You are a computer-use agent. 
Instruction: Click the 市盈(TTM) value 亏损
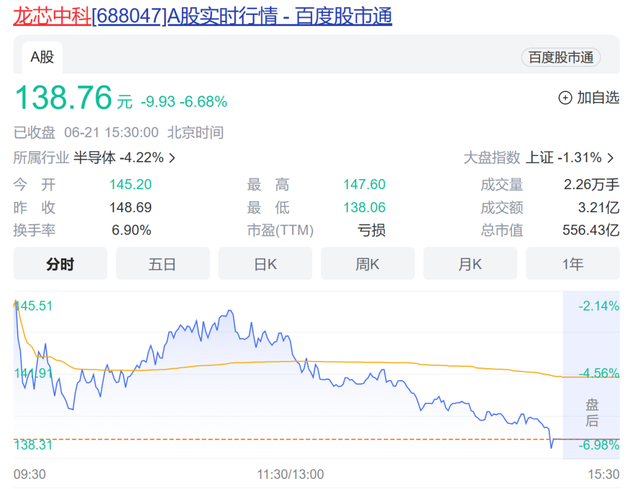tap(371, 230)
